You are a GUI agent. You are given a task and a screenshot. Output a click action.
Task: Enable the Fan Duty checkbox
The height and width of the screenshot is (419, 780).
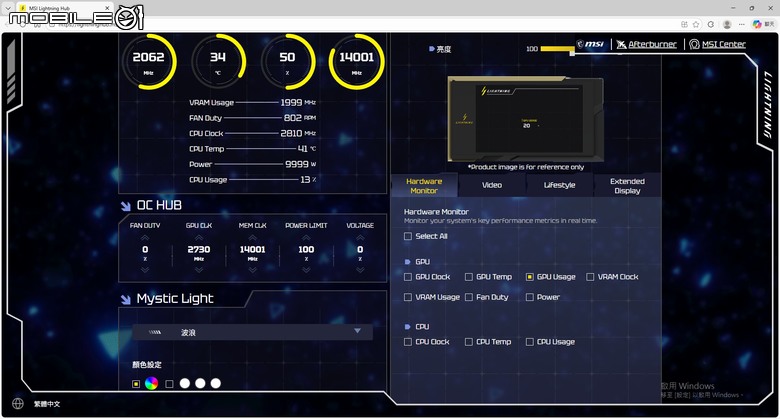469,297
